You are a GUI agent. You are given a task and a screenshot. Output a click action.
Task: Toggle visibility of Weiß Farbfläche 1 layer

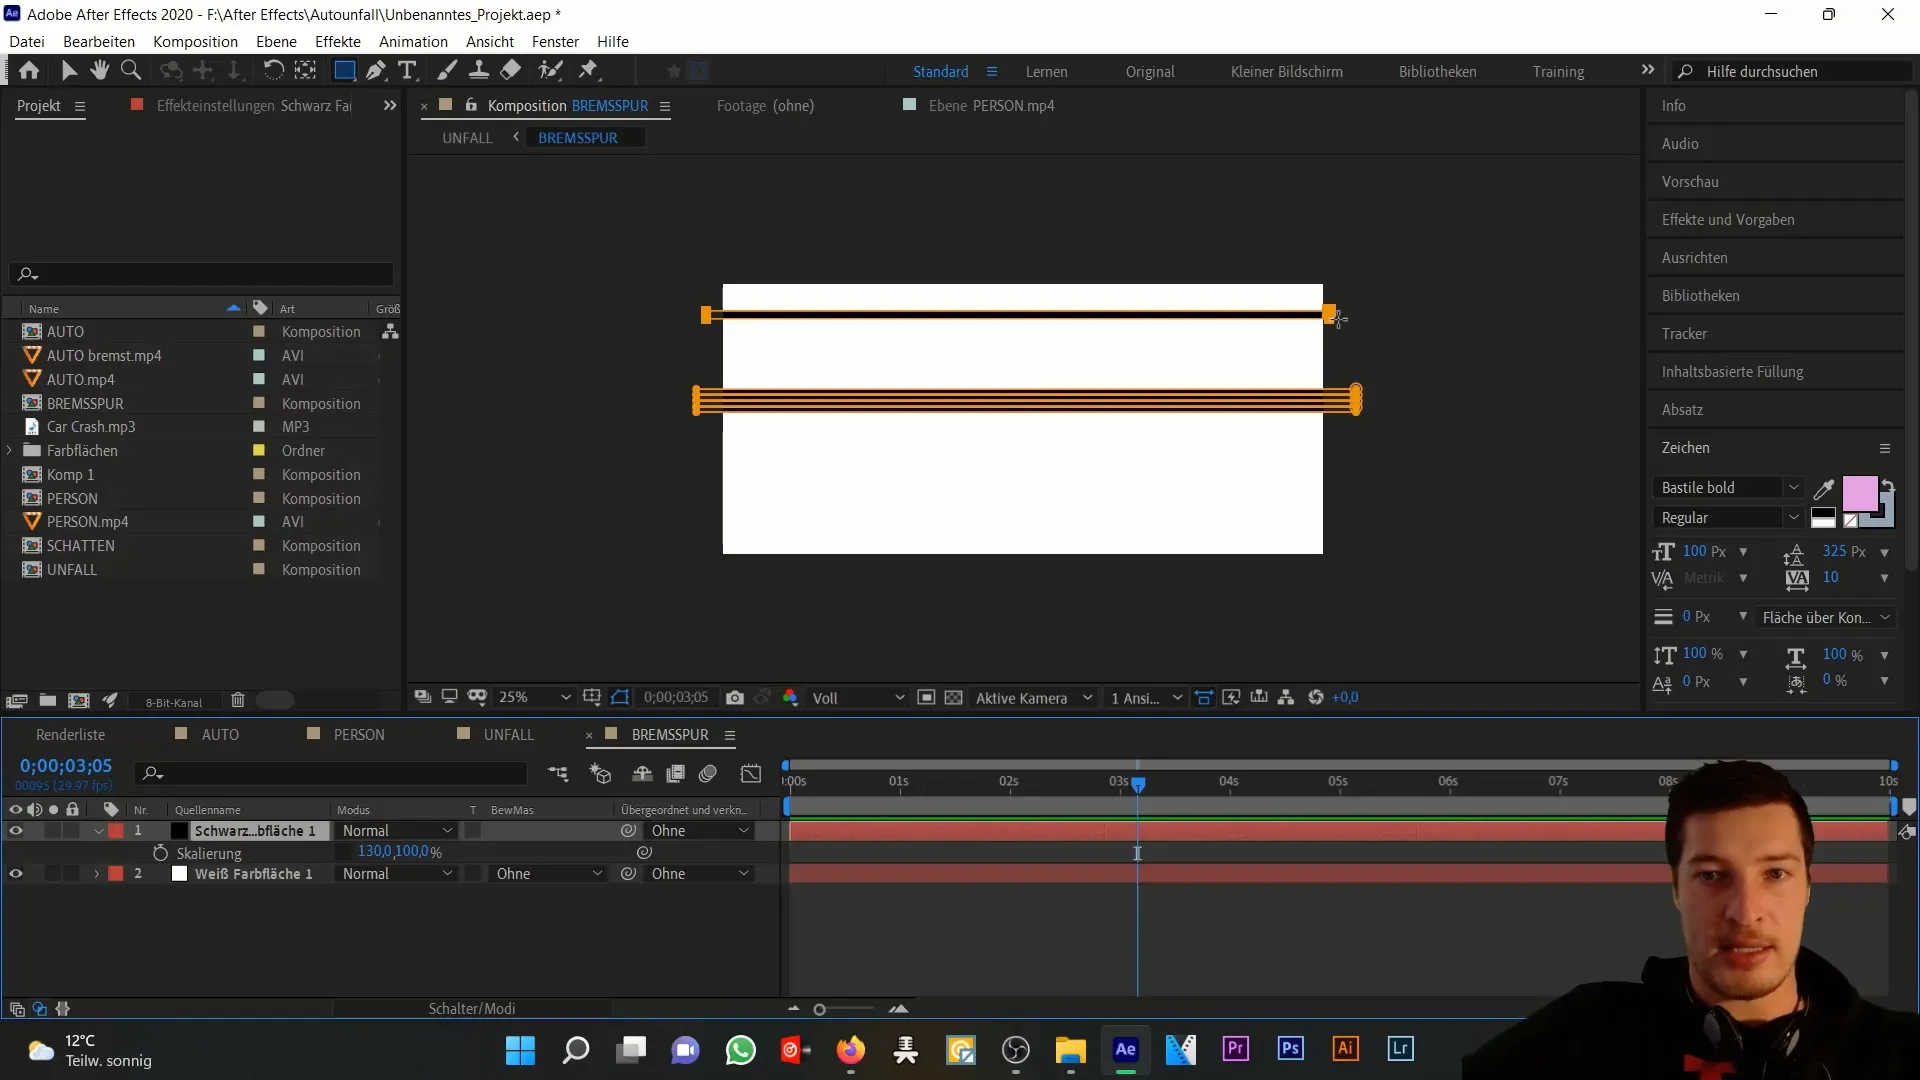tap(16, 873)
